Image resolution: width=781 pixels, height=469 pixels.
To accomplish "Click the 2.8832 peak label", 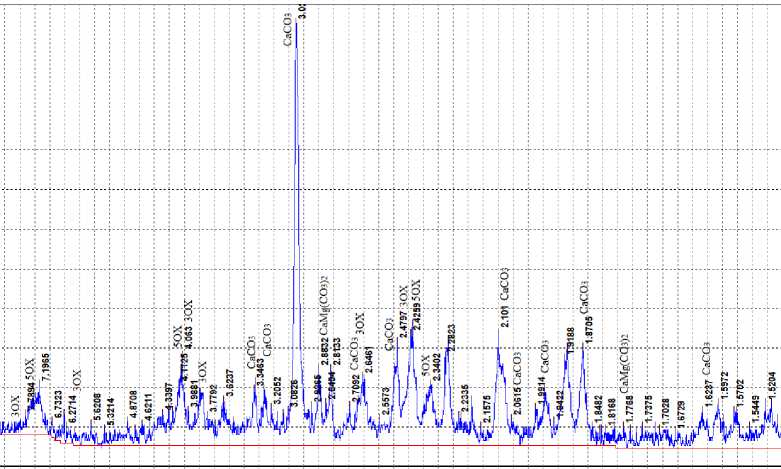I will point(324,352).
